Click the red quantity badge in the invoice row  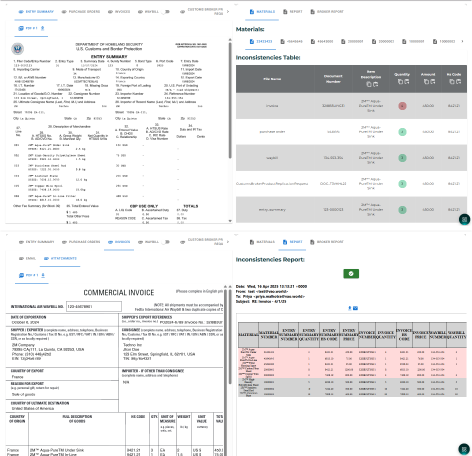click(x=402, y=106)
